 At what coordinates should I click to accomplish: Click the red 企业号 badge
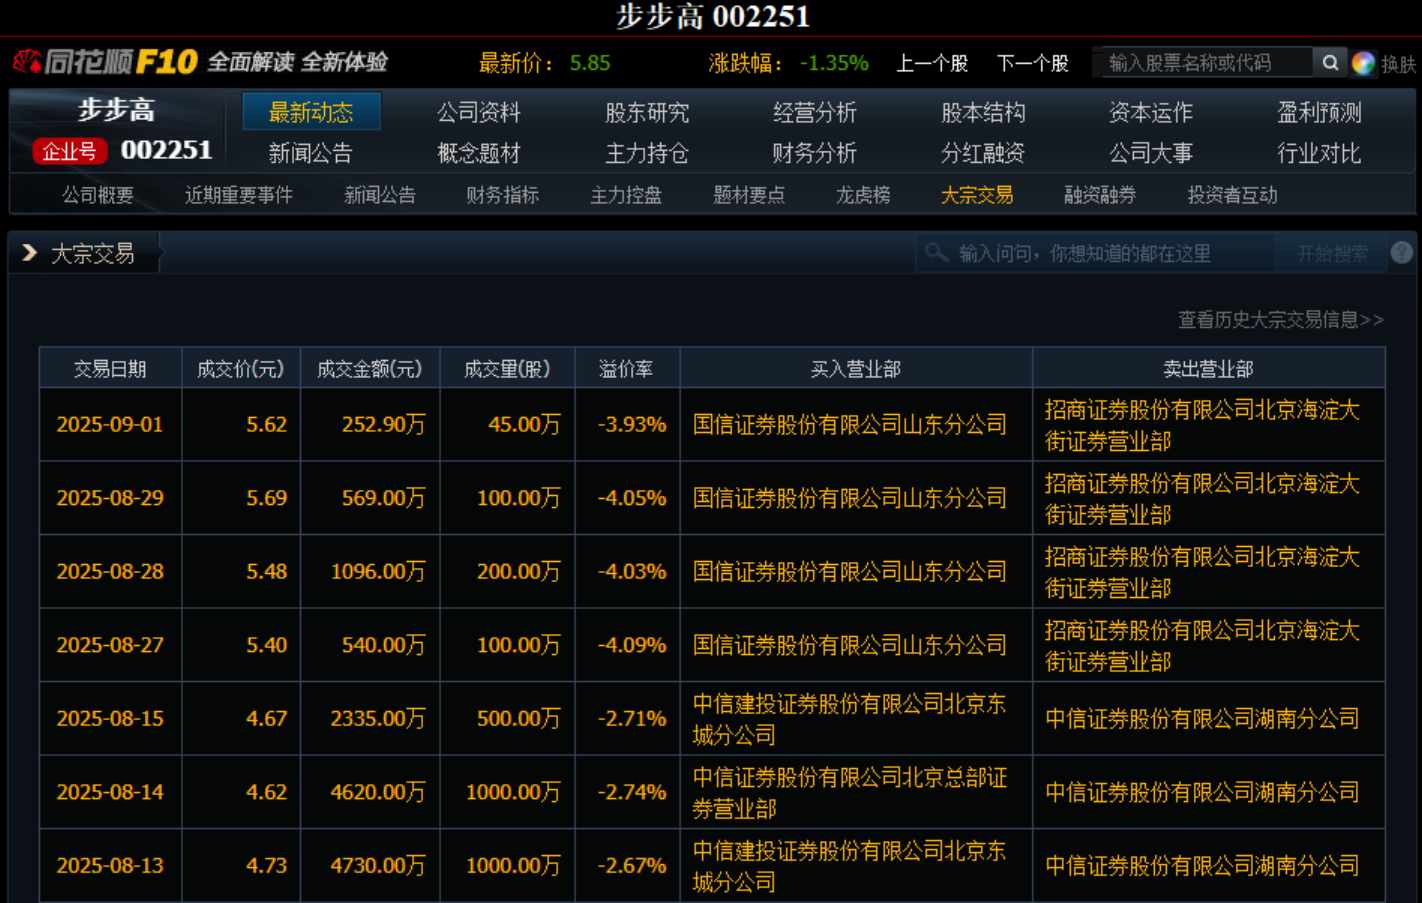point(69,151)
